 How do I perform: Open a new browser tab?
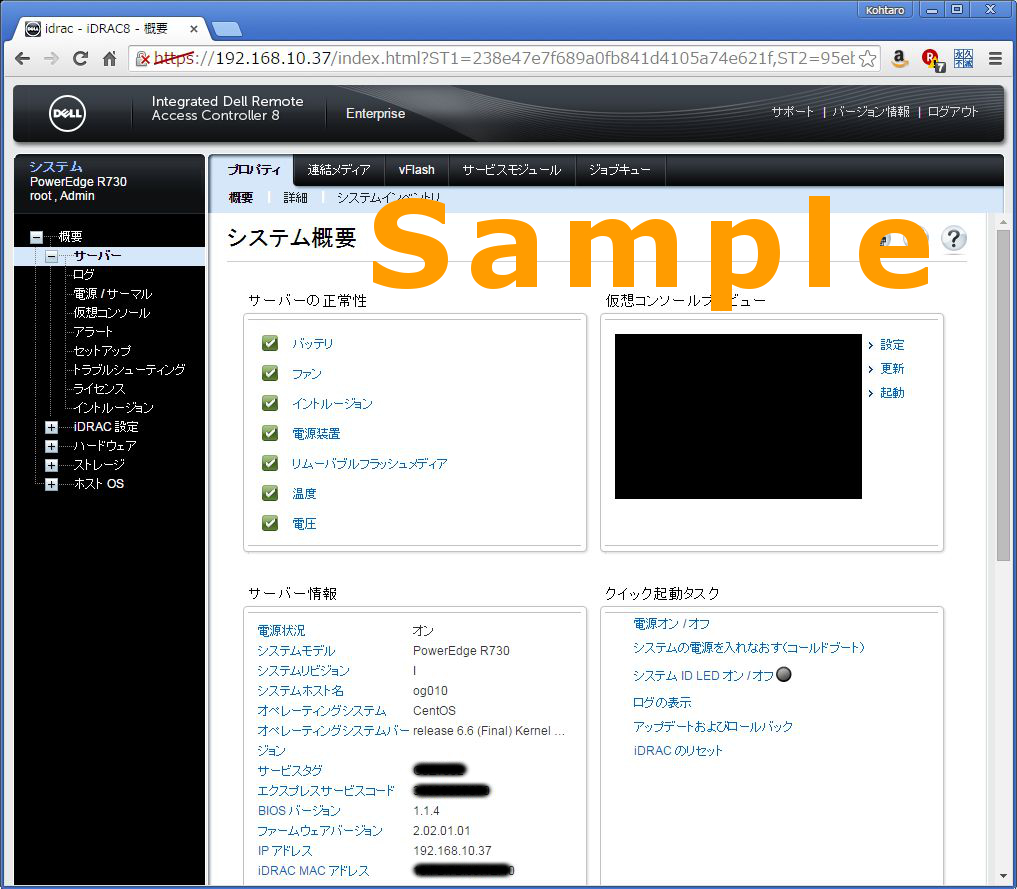227,29
